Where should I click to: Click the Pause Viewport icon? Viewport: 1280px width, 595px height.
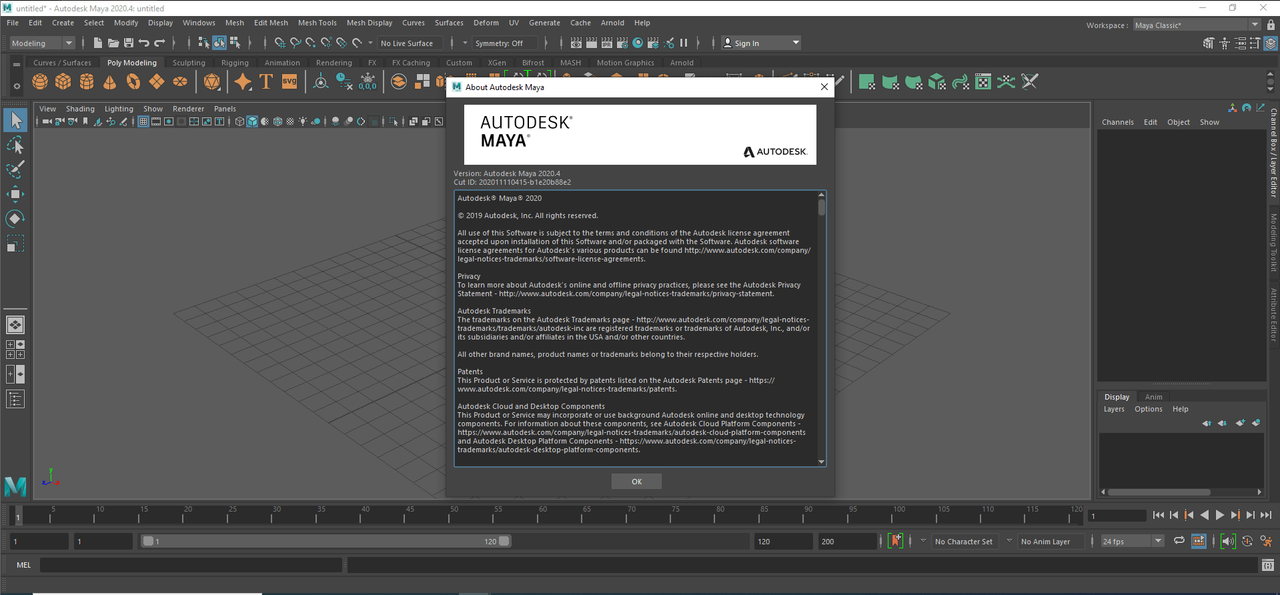pos(684,43)
